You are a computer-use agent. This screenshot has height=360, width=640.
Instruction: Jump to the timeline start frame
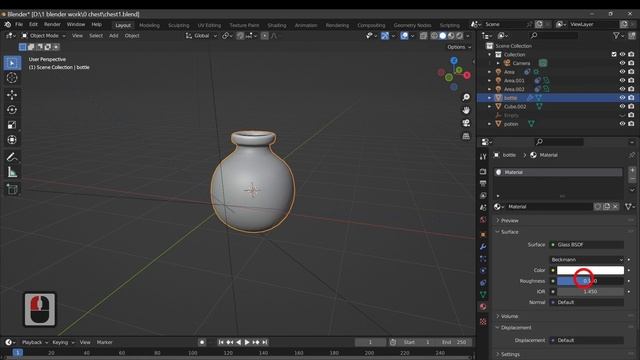point(220,342)
